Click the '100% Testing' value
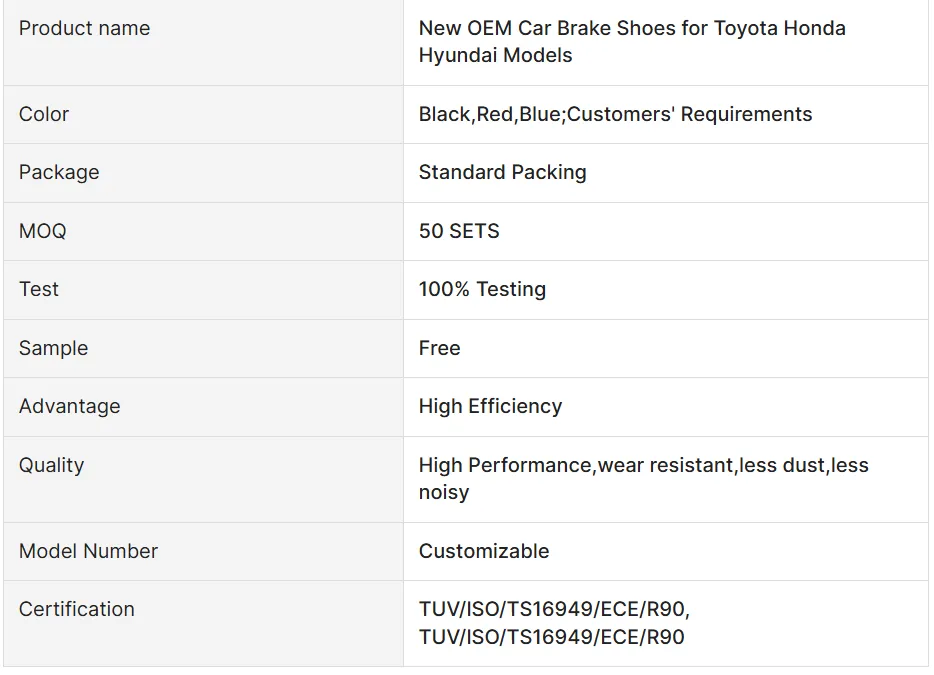 click(x=482, y=289)
